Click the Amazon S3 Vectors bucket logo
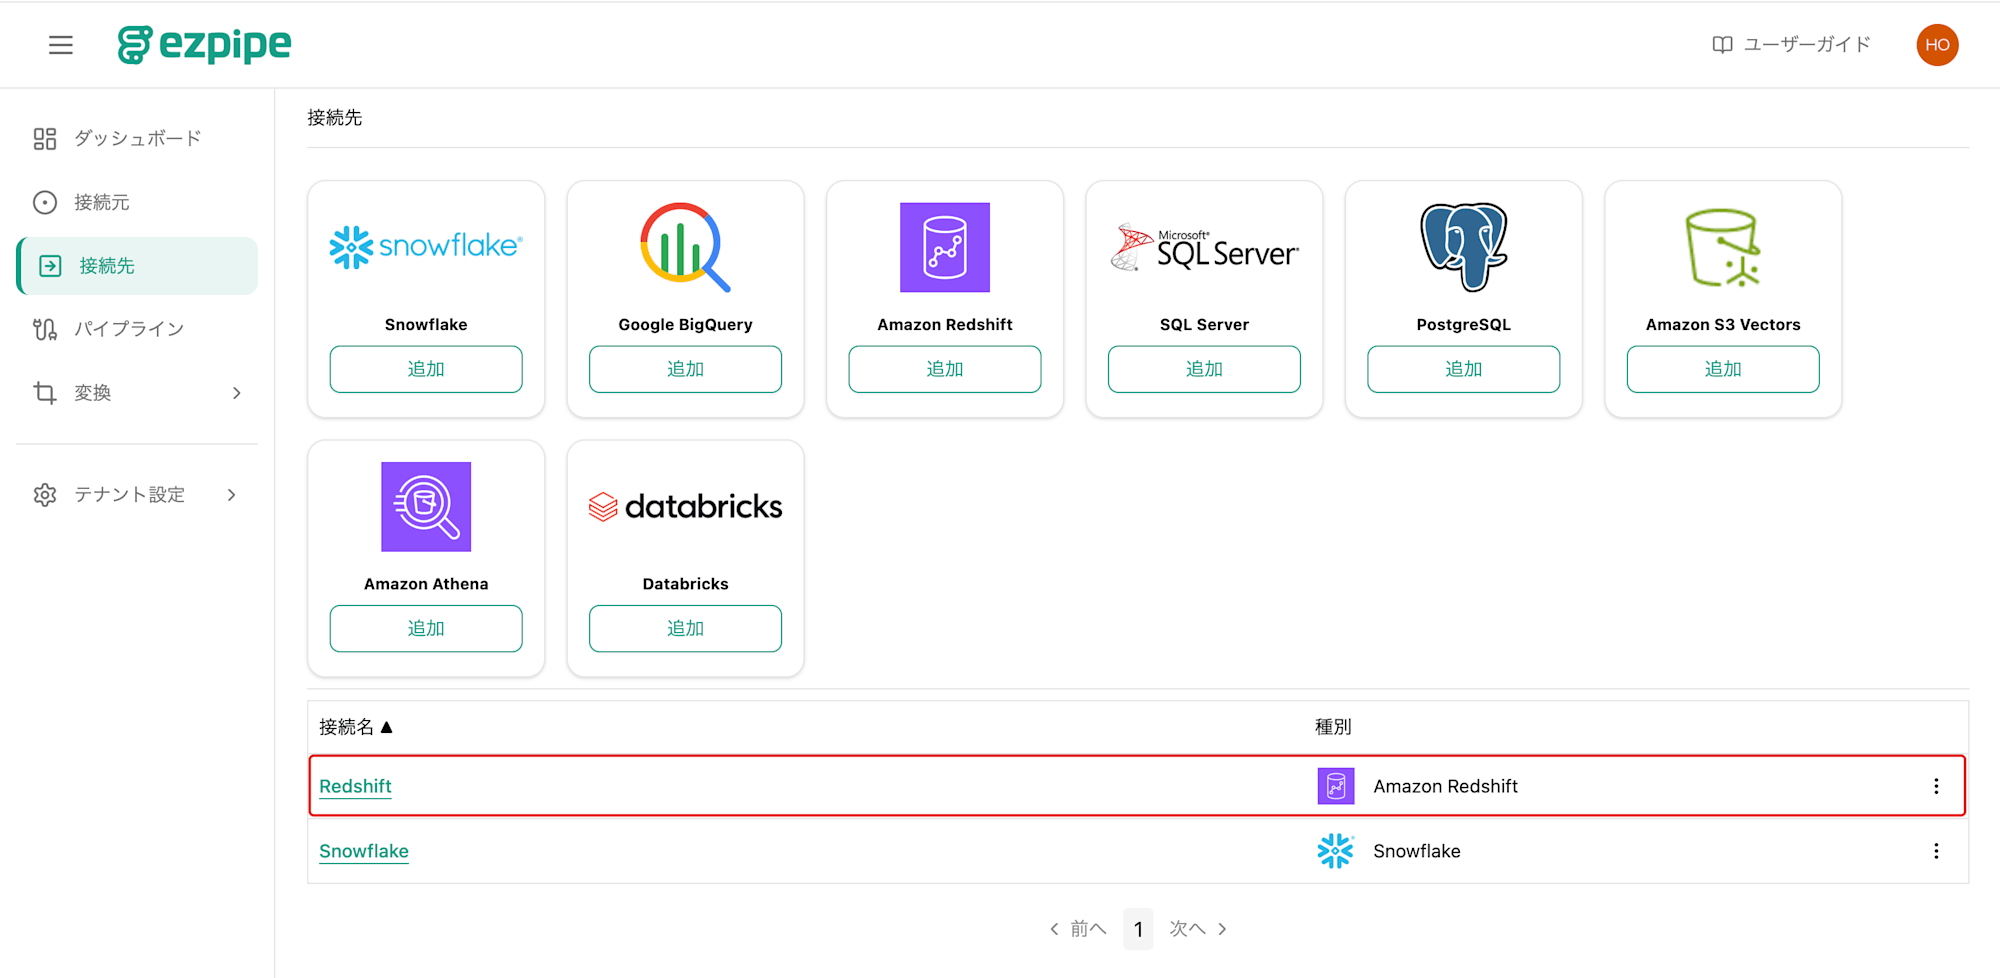Screen dimensions: 2000x978 tap(1723, 247)
